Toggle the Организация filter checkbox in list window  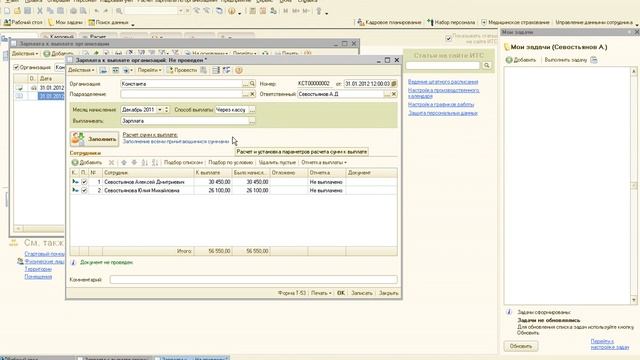pyautogui.click(x=16, y=67)
